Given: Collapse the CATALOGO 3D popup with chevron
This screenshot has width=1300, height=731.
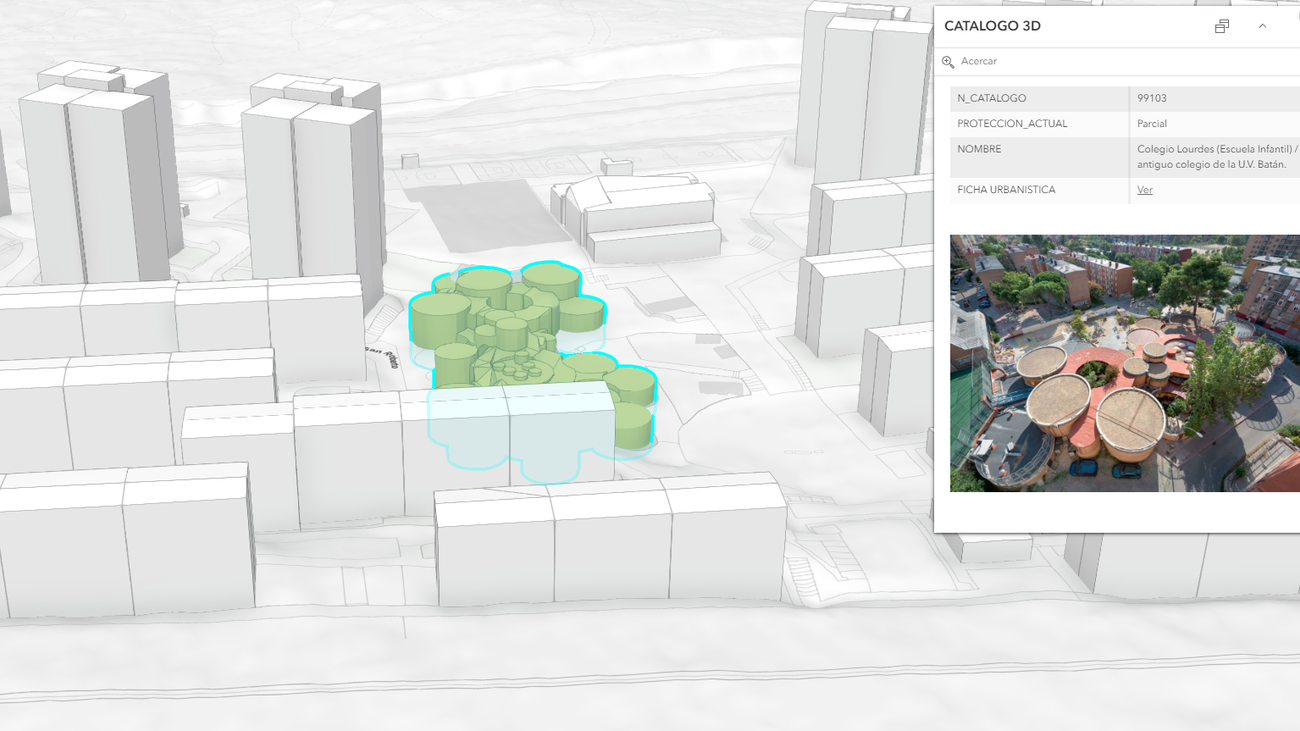Looking at the screenshot, I should click(x=1262, y=26).
